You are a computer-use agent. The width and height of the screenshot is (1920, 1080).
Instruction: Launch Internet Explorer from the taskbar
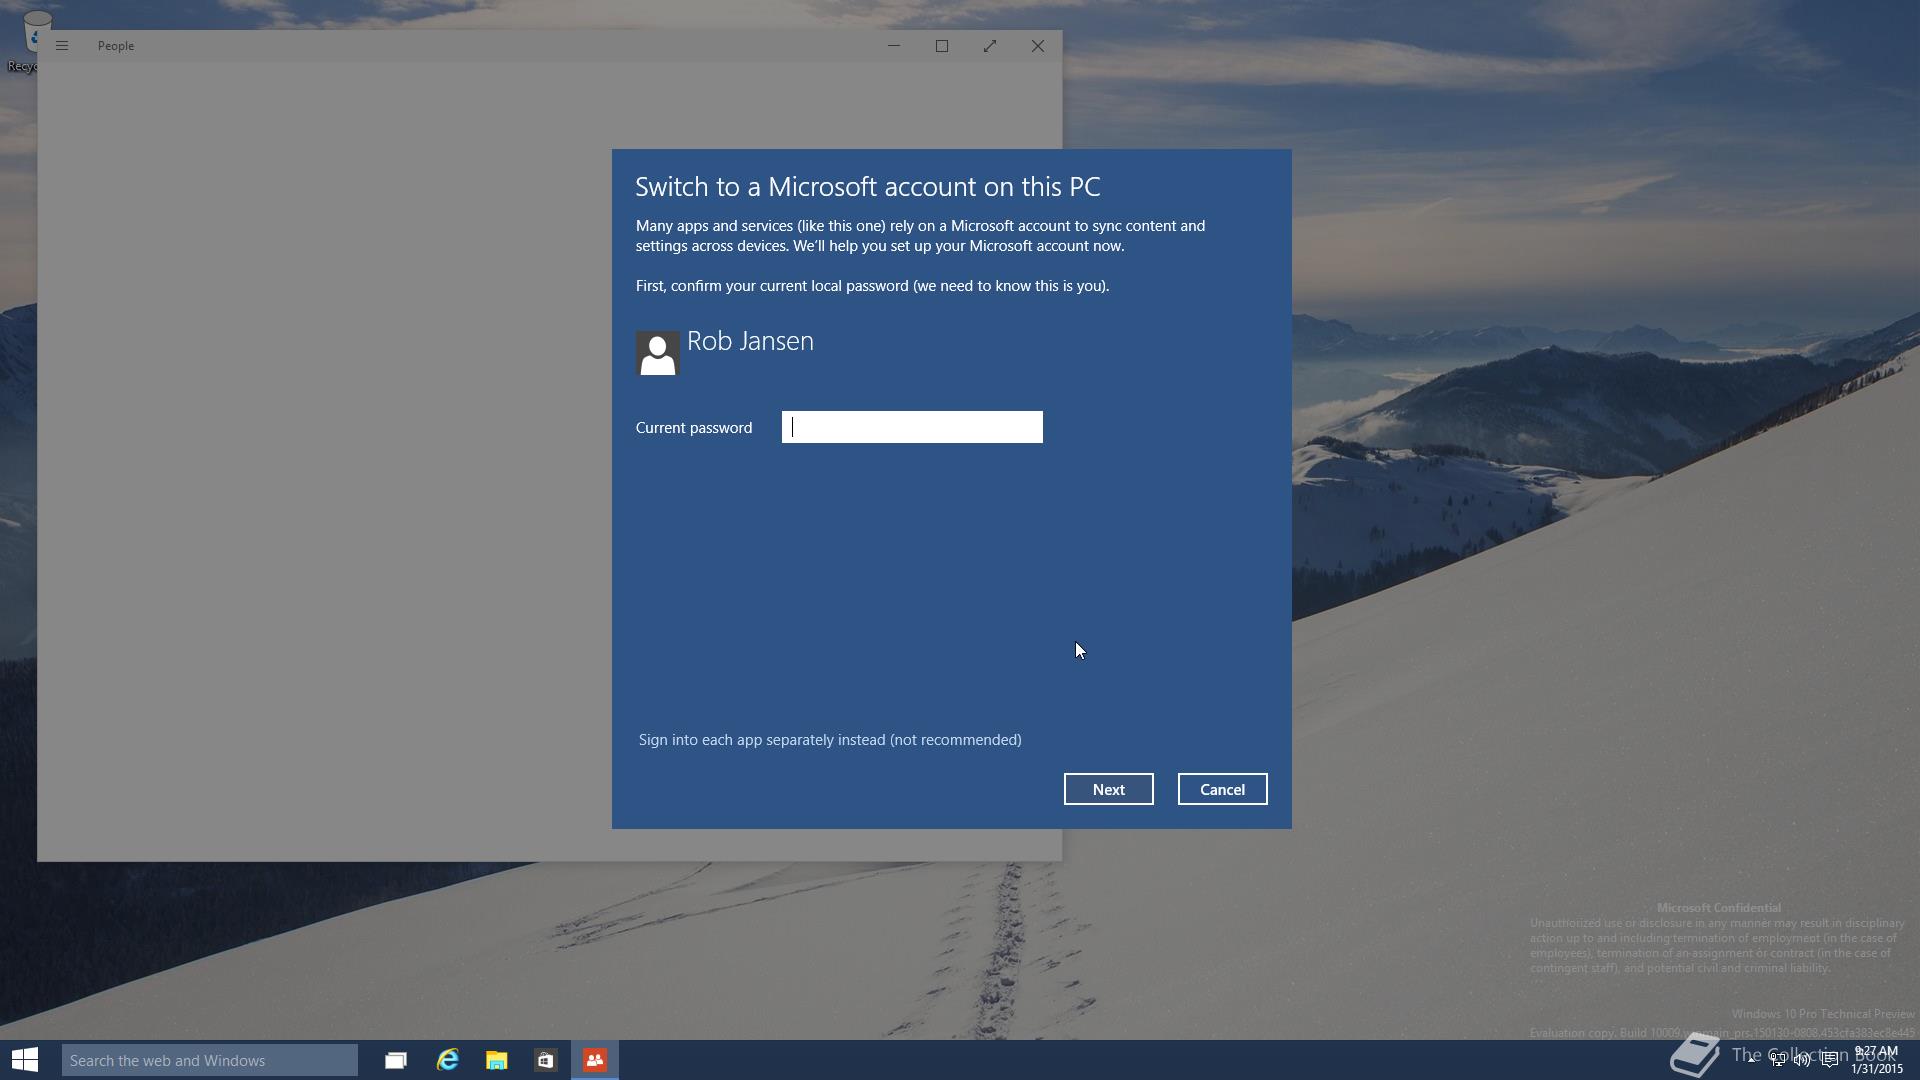click(x=447, y=1060)
